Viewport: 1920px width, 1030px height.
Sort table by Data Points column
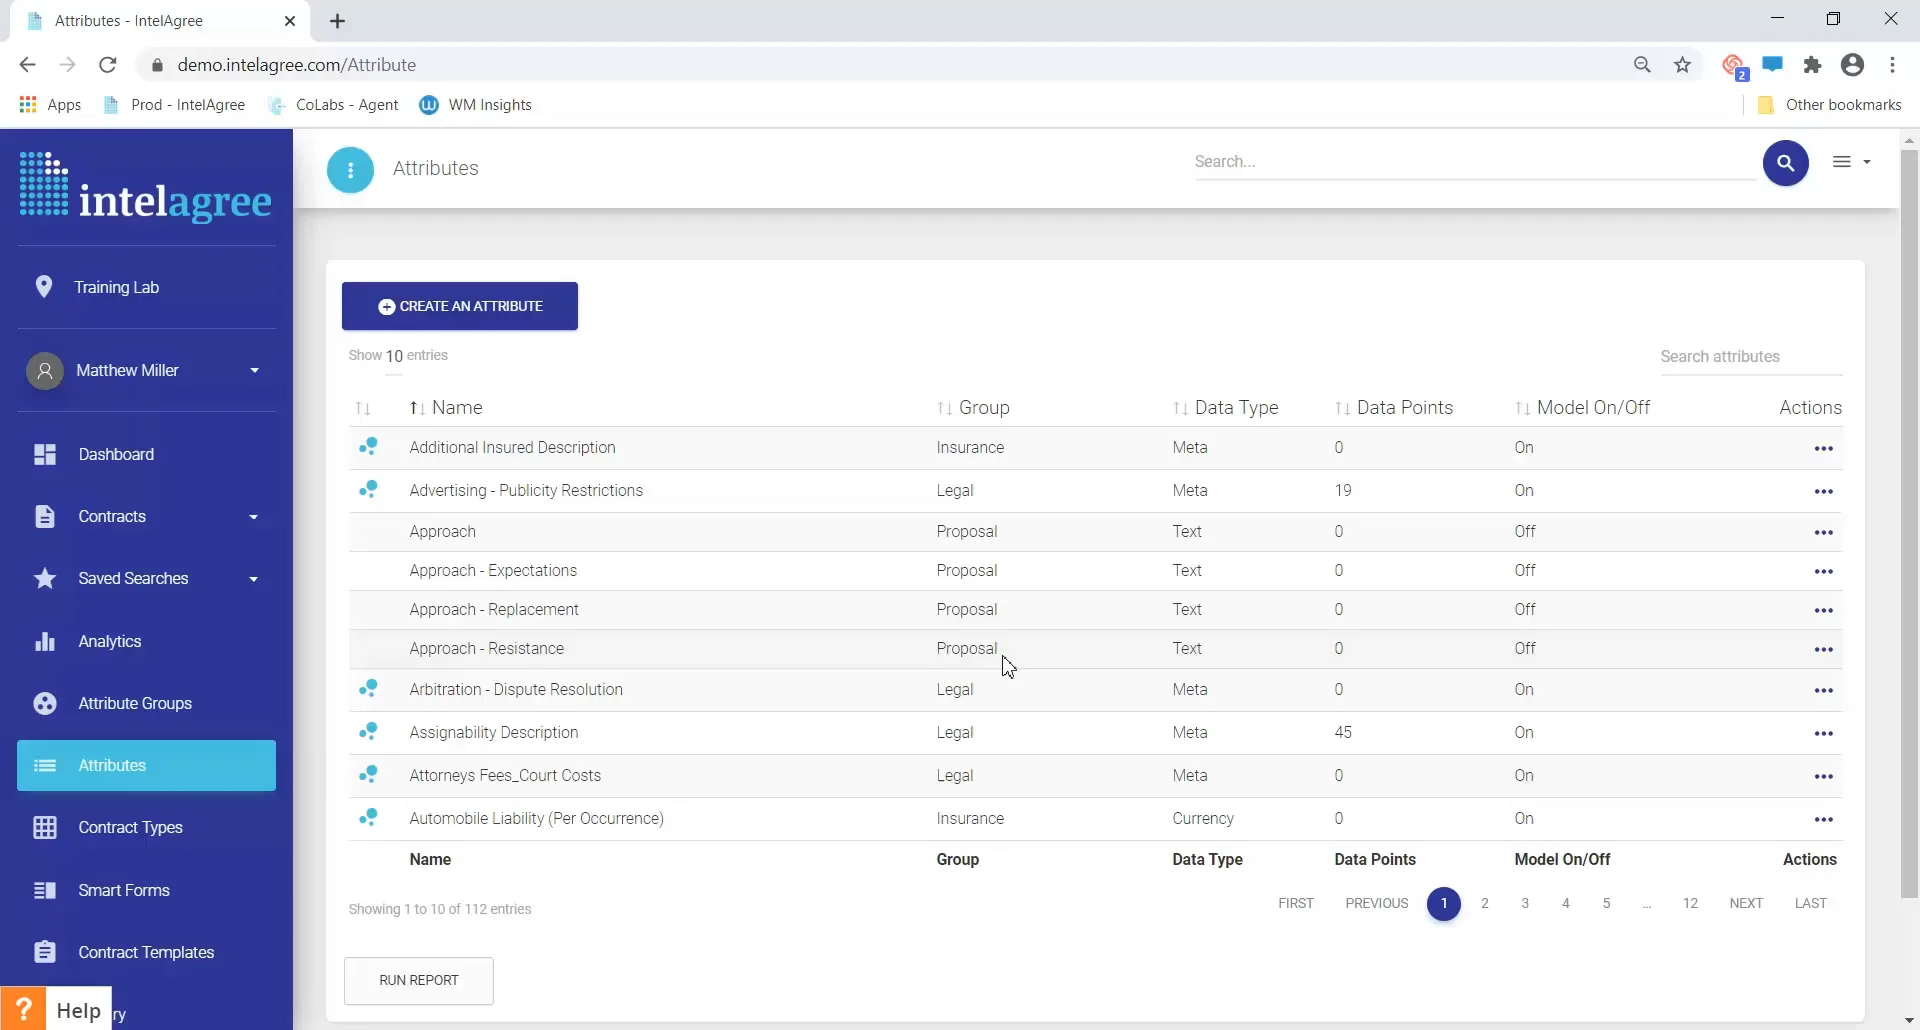click(x=1394, y=408)
